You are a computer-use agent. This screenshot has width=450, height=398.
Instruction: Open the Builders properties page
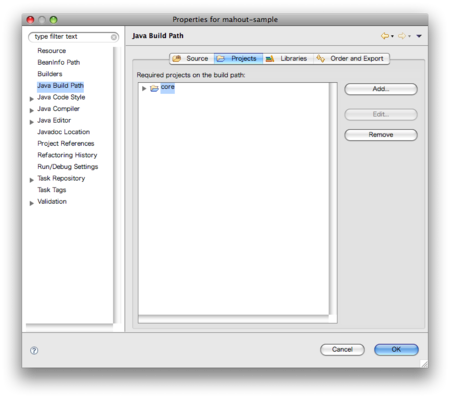[x=50, y=74]
